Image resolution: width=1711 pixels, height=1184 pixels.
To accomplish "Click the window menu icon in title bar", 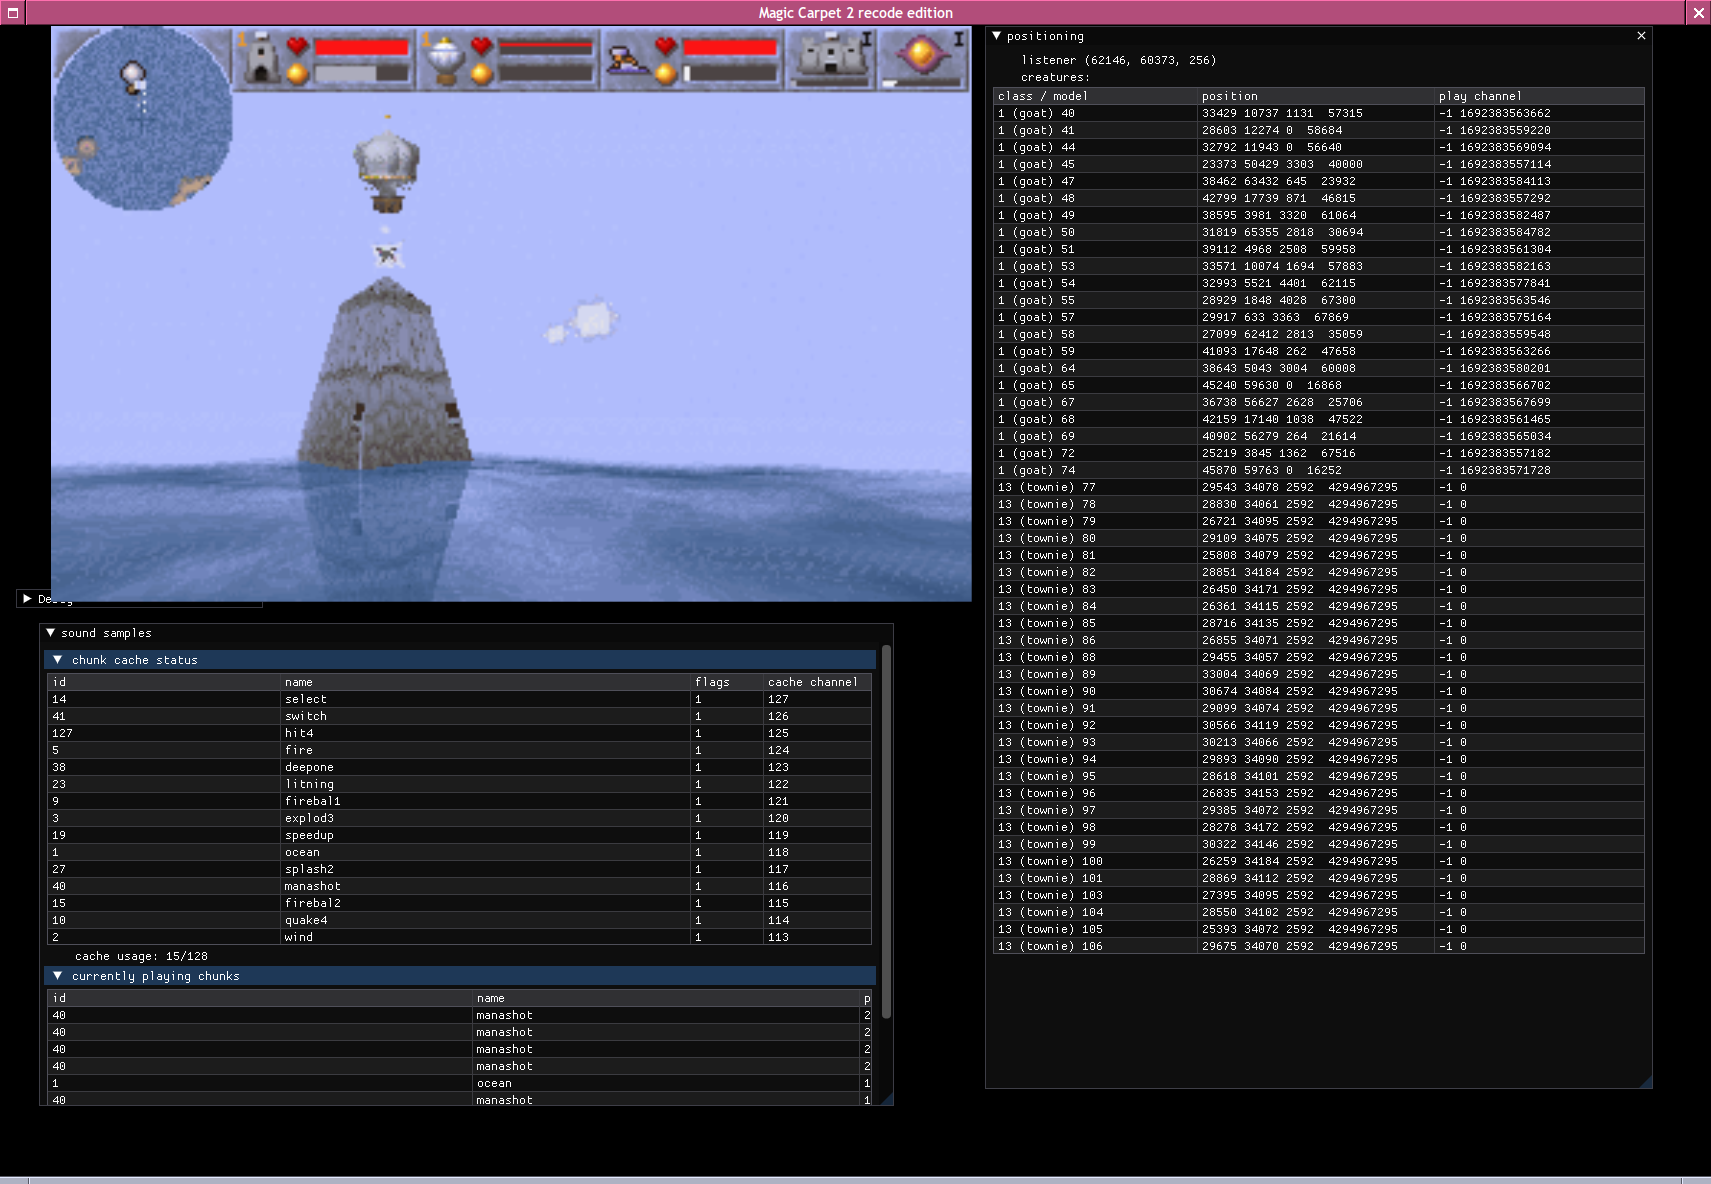I will click(13, 13).
